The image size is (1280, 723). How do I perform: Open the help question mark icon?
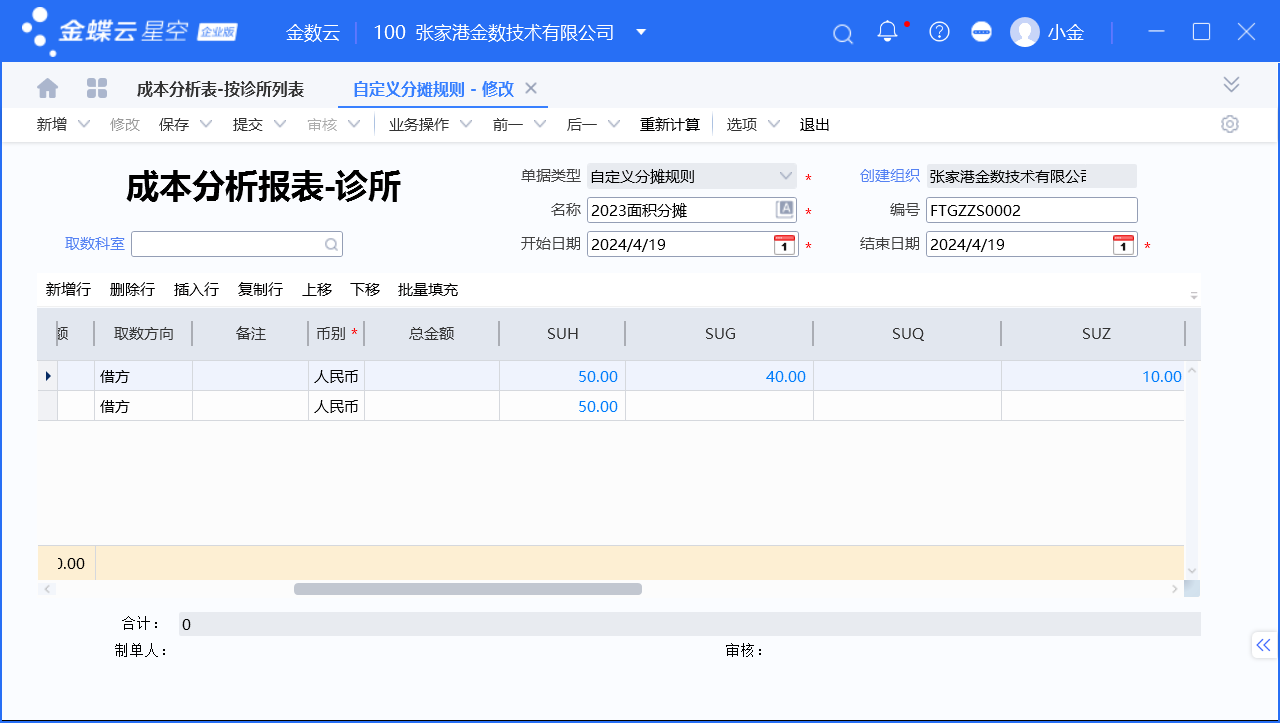pyautogui.click(x=939, y=32)
